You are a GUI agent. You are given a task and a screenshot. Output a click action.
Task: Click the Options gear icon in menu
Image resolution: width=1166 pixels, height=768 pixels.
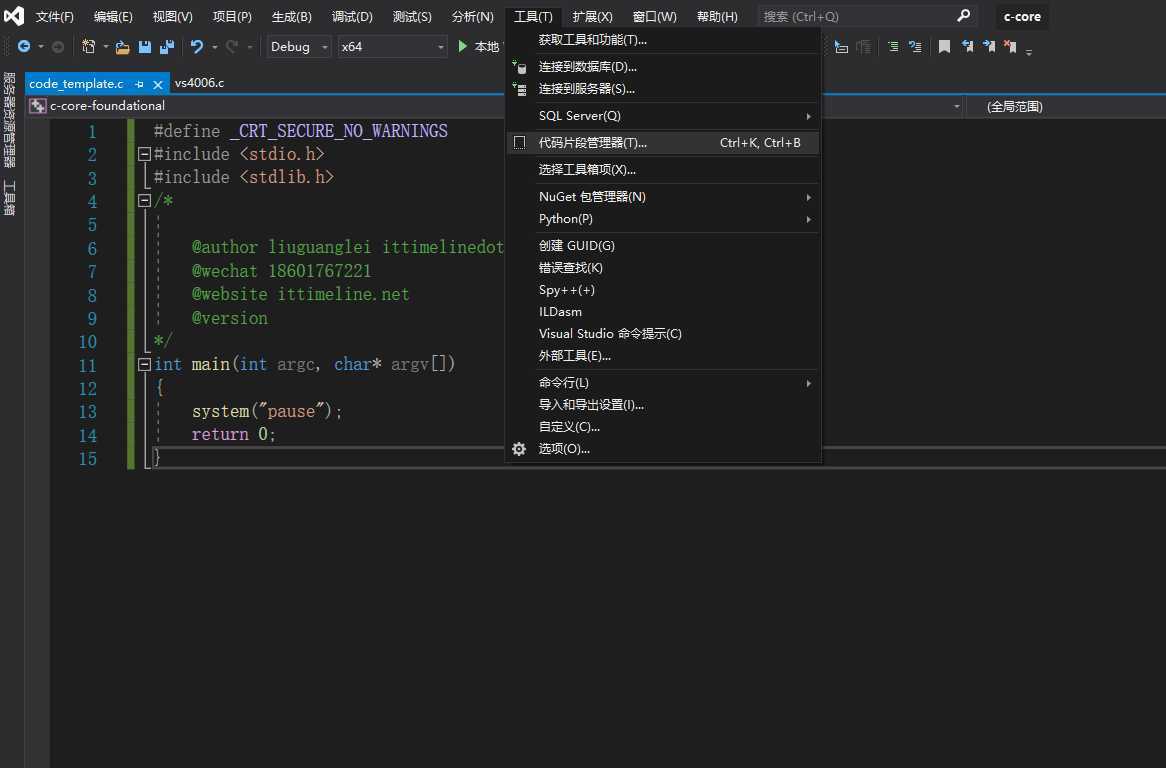519,449
